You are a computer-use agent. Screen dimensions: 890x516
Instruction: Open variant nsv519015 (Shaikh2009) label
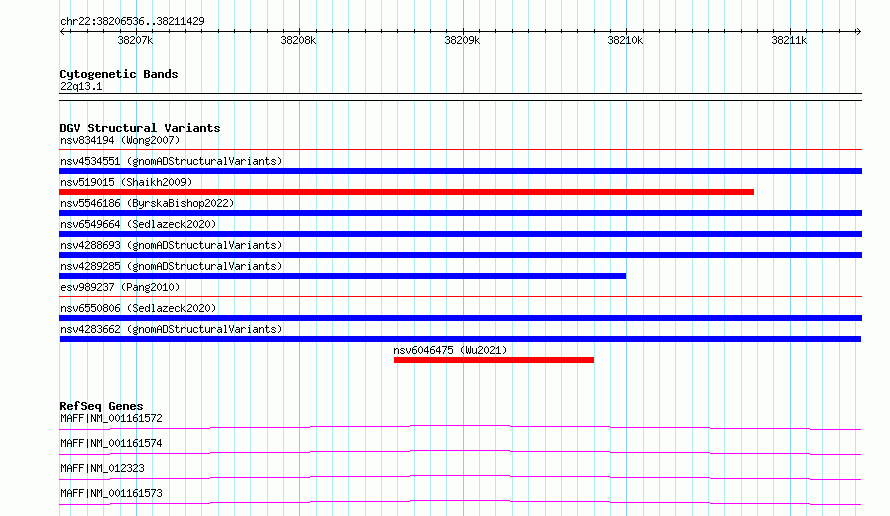(x=126, y=182)
